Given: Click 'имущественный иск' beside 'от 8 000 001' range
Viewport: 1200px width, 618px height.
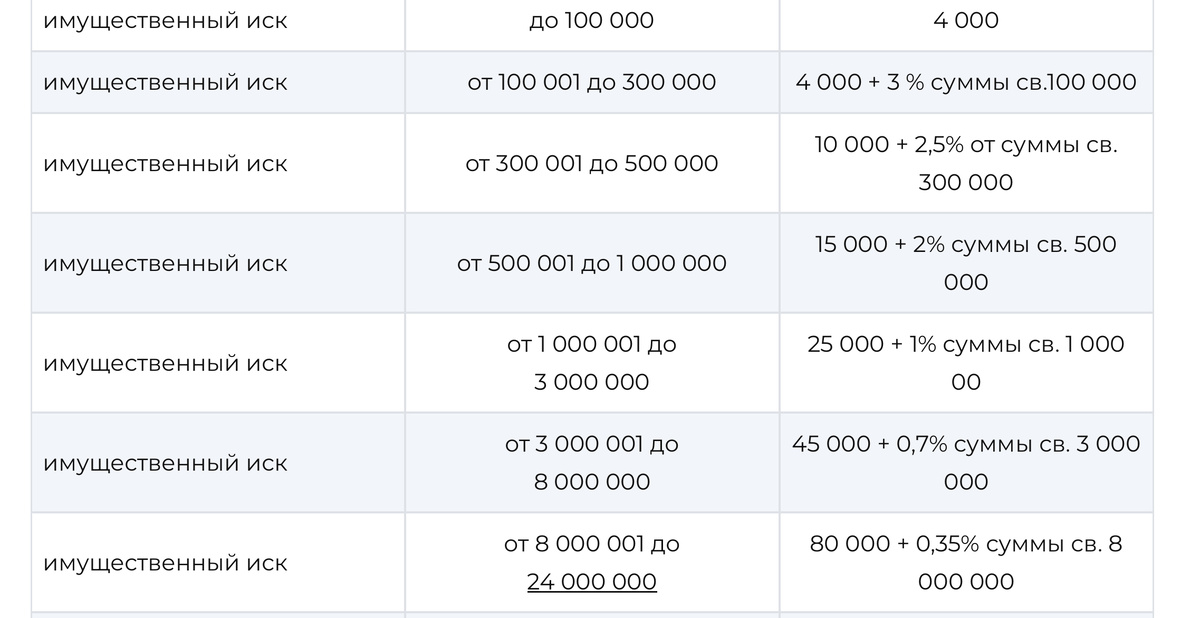Looking at the screenshot, I should (x=165, y=564).
